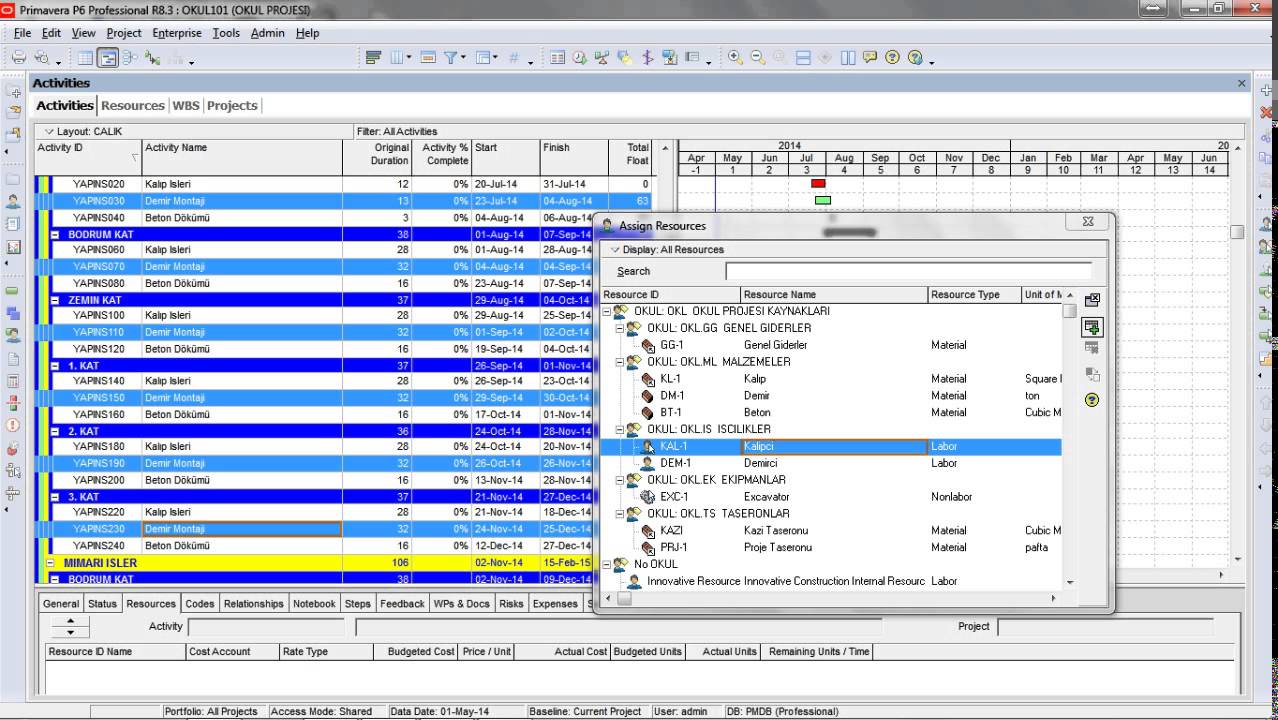Image resolution: width=1278 pixels, height=720 pixels.
Task: Switch to Activity Table view icon
Action: (86, 58)
